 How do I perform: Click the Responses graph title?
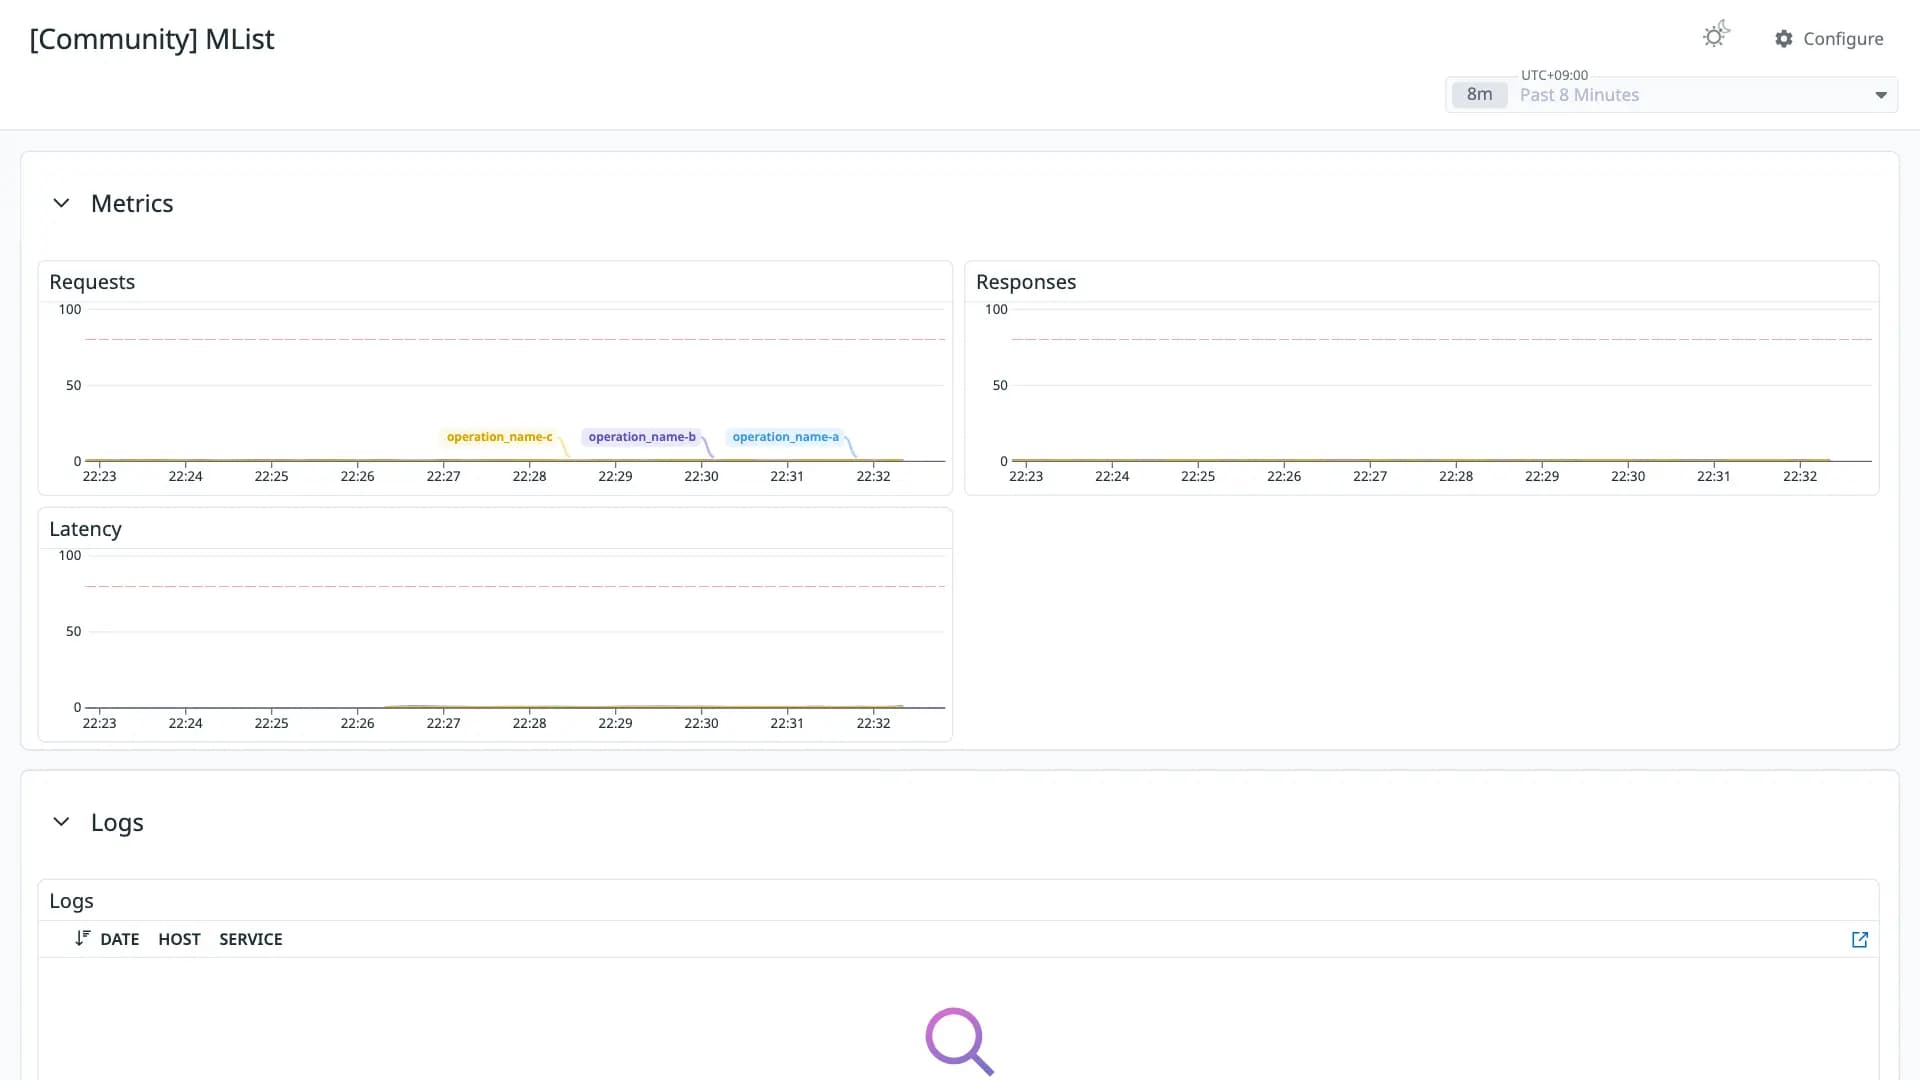pos(1026,282)
